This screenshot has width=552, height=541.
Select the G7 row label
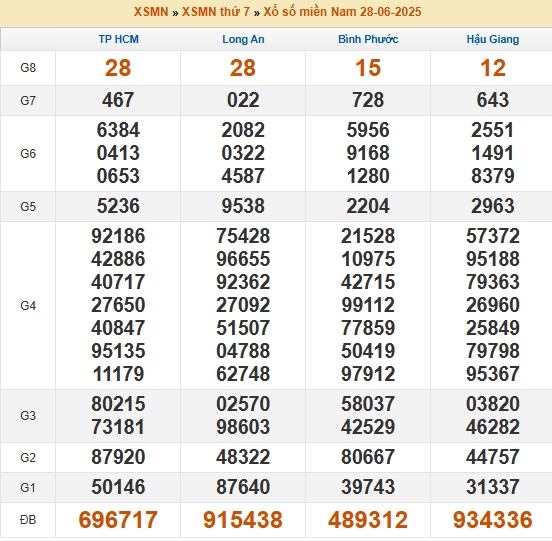pos(28,101)
